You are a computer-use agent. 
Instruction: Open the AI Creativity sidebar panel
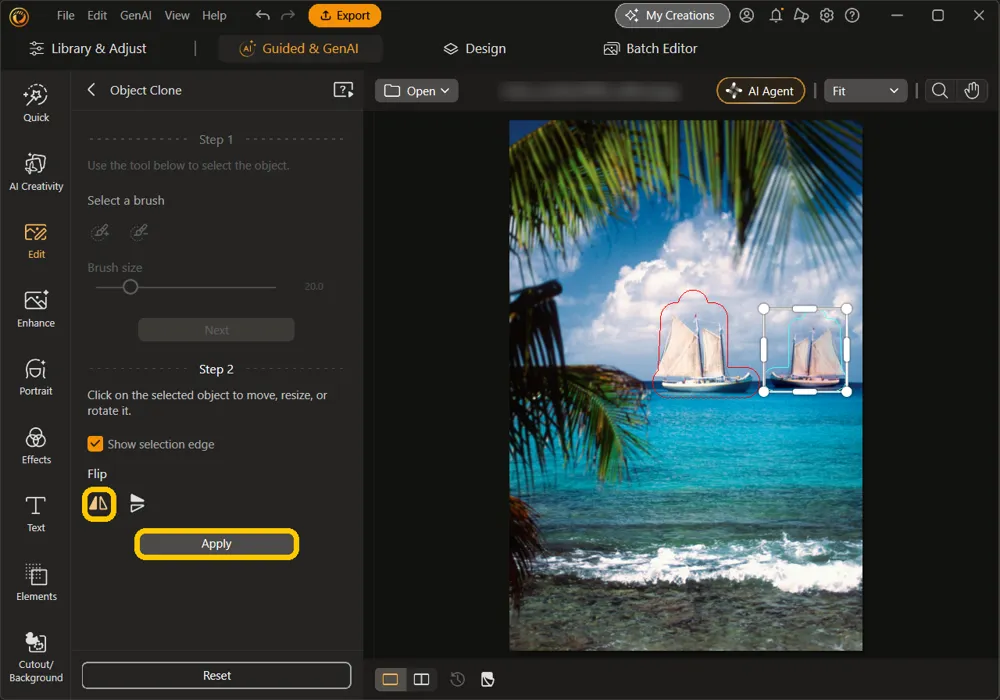click(x=36, y=172)
